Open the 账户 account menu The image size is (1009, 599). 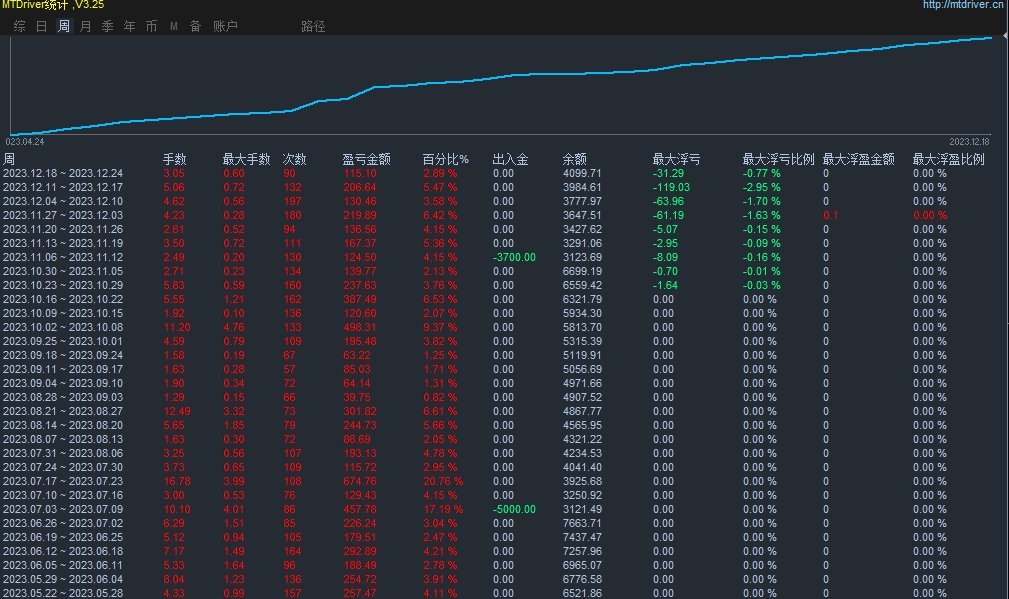[224, 27]
